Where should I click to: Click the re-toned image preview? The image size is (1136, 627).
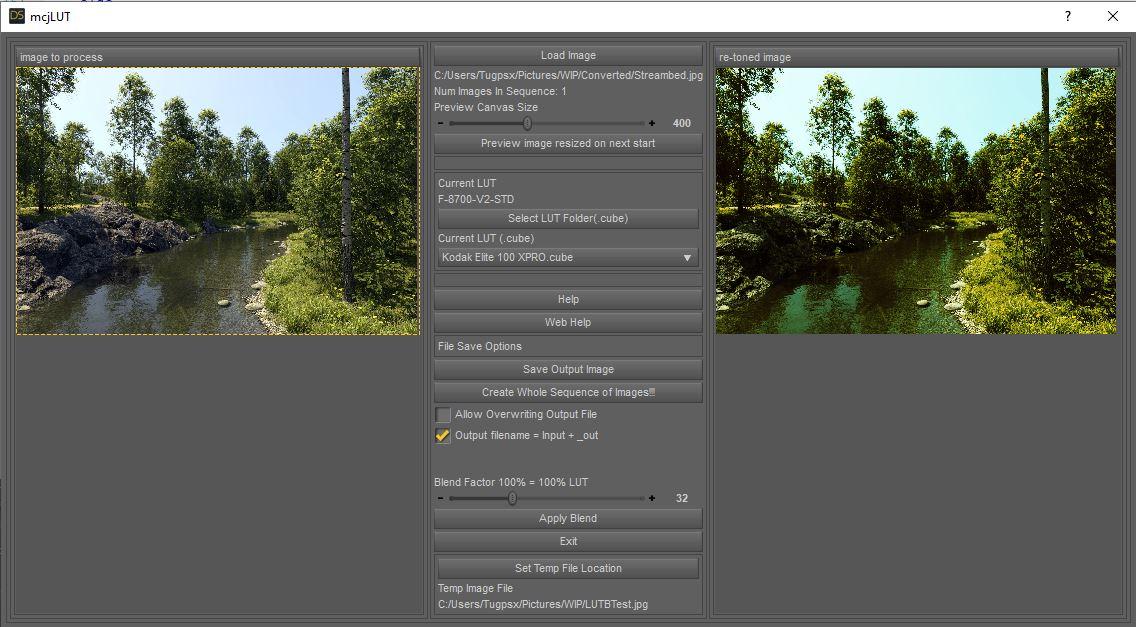point(916,201)
